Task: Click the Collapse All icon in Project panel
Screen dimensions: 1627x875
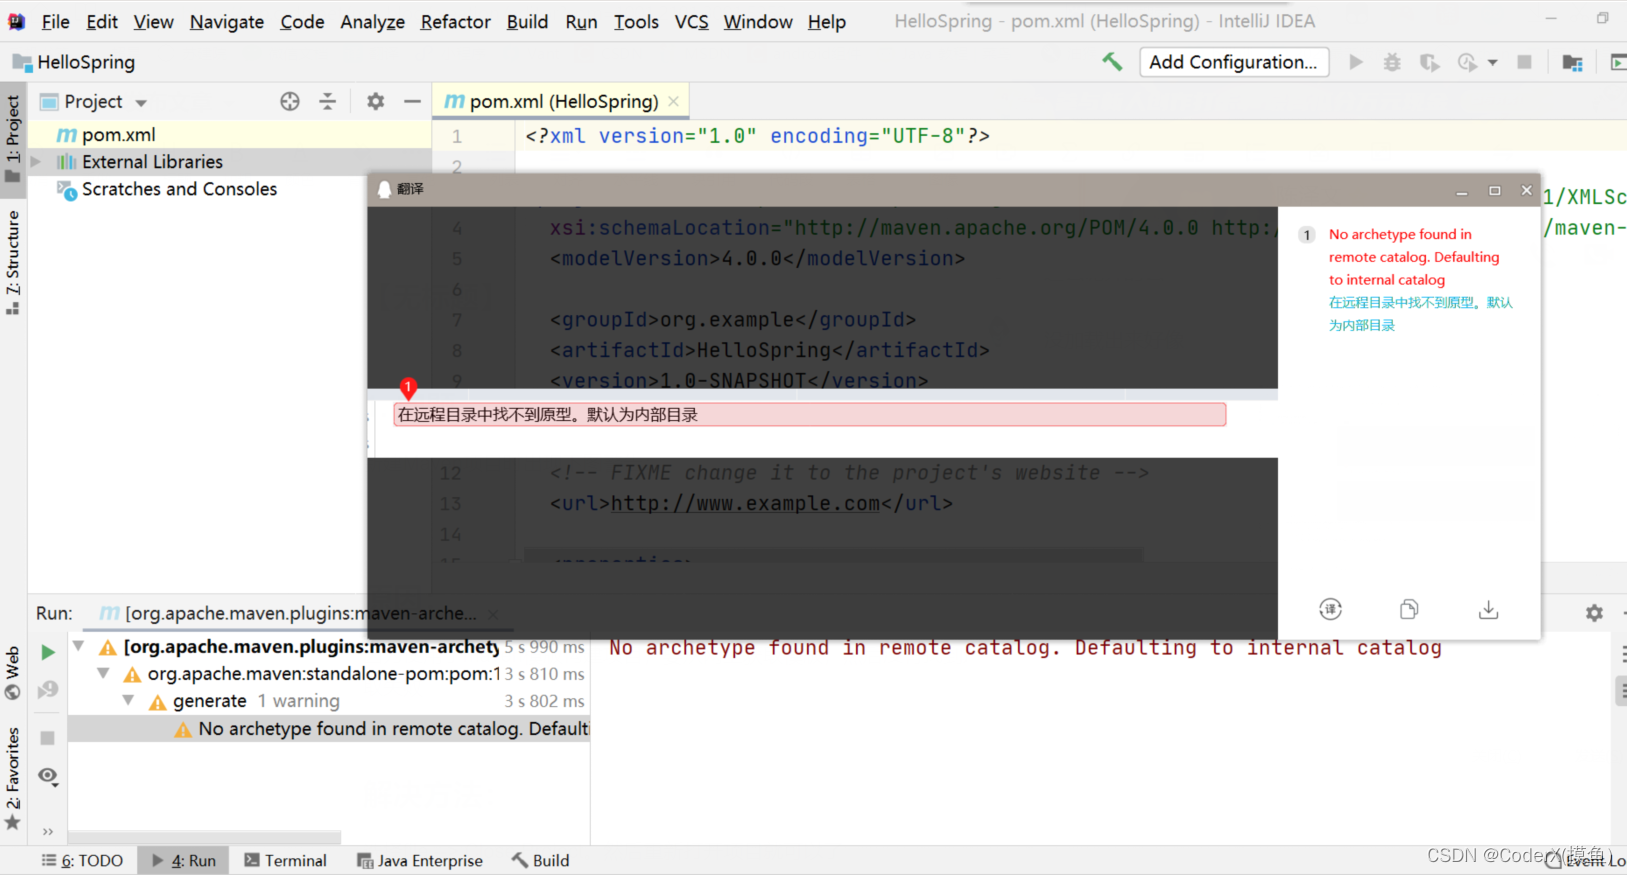Action: (x=327, y=101)
